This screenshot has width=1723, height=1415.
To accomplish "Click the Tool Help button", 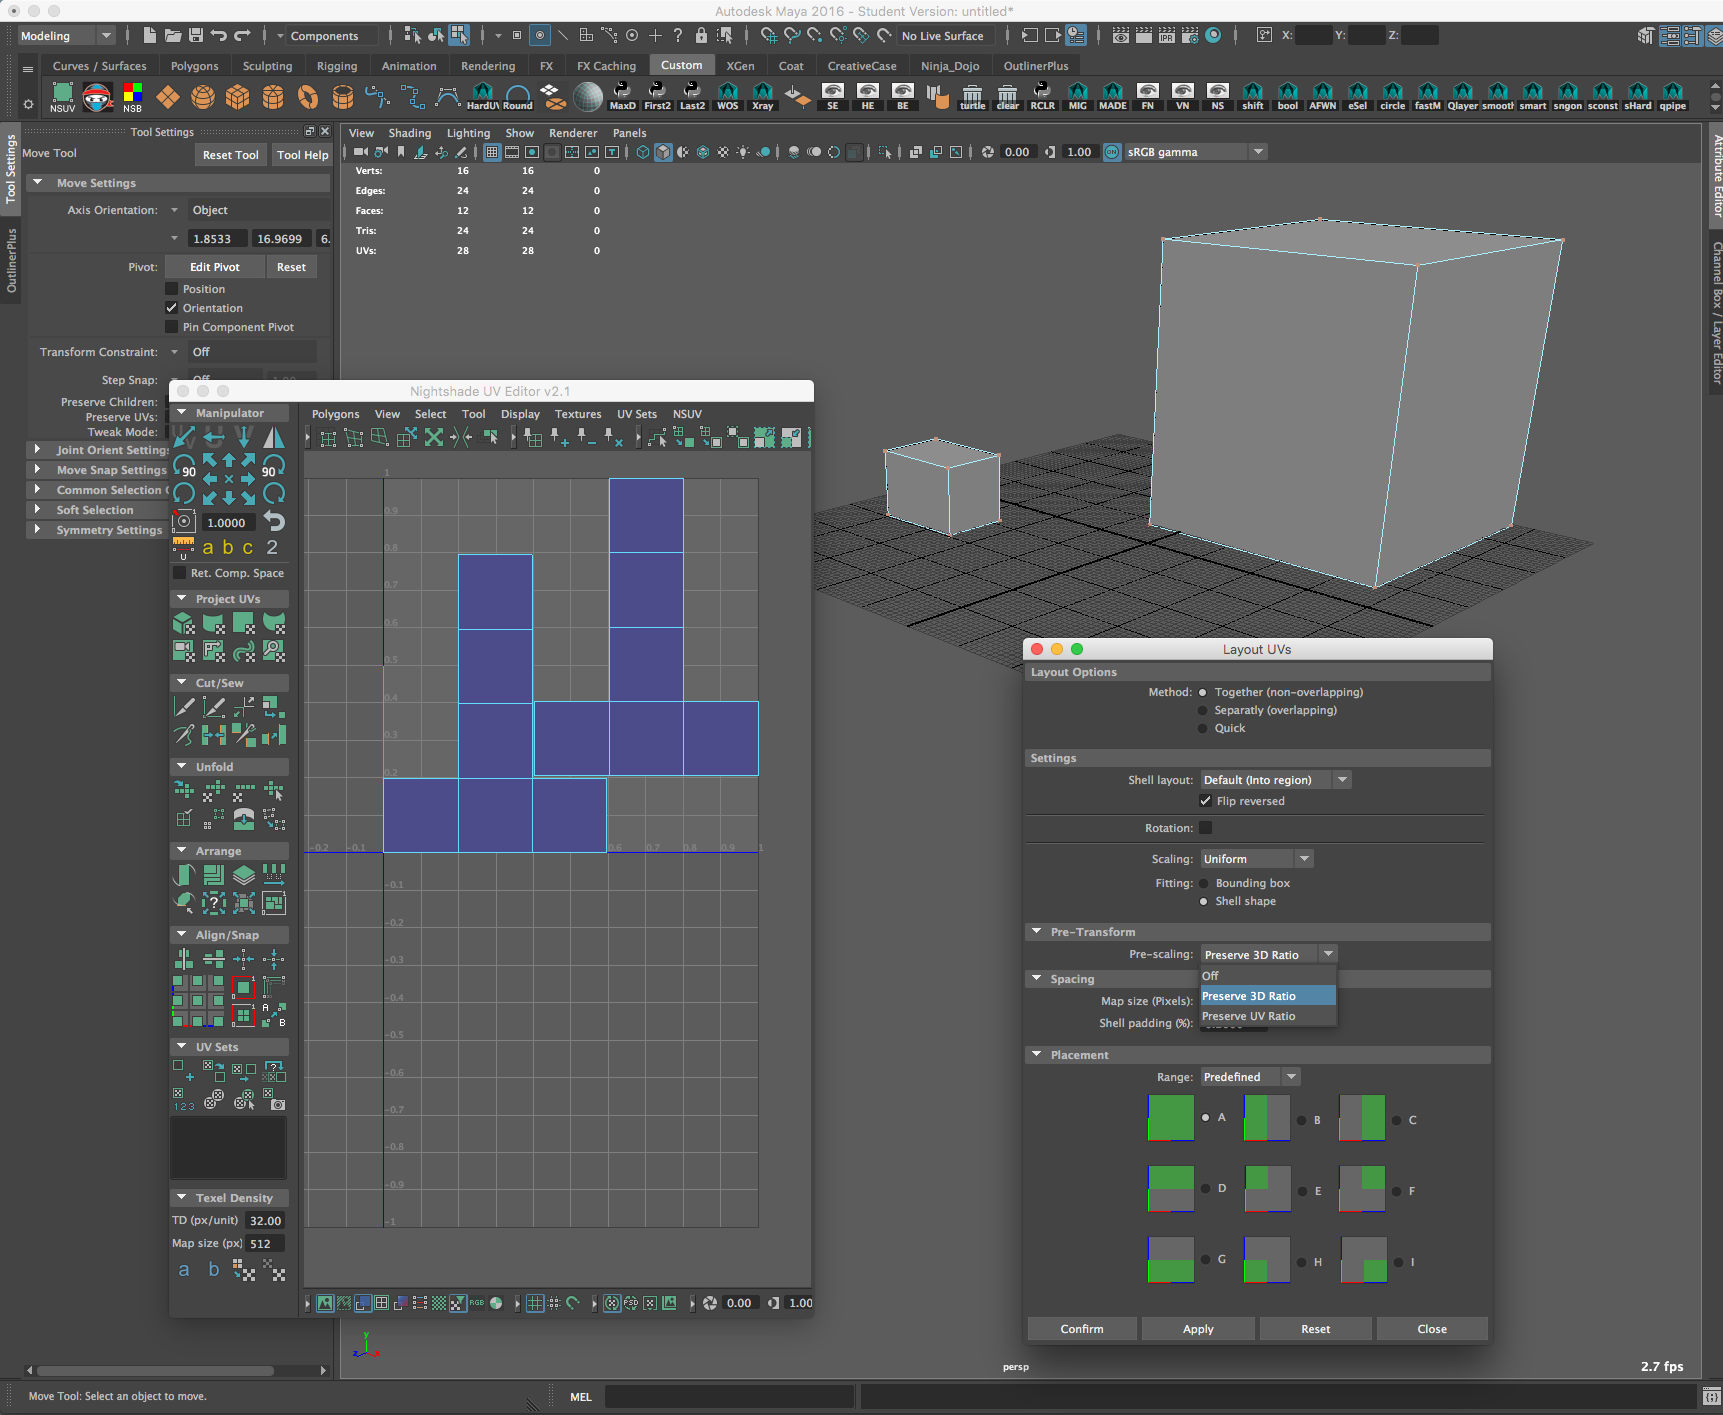I will click(302, 155).
